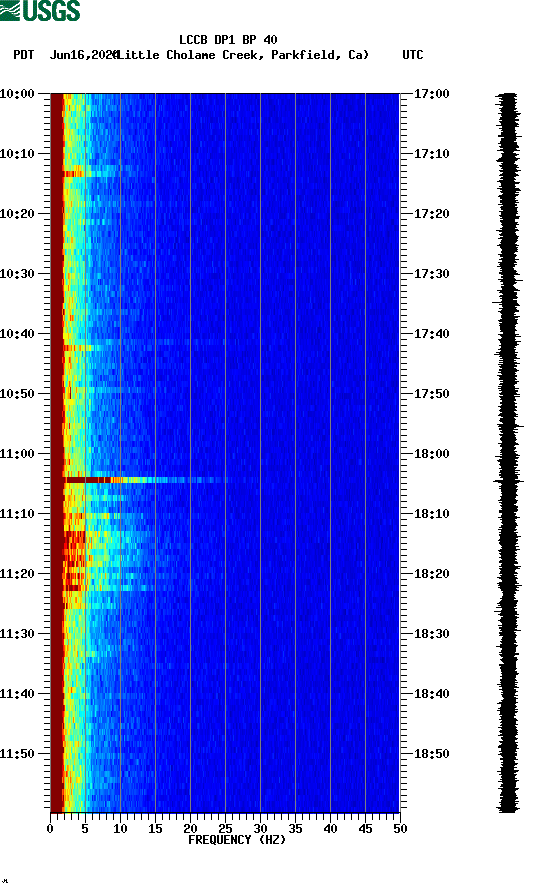Click the 25 Hz frequency tick label
Viewport: 552px width, 892px height.
[x=225, y=829]
